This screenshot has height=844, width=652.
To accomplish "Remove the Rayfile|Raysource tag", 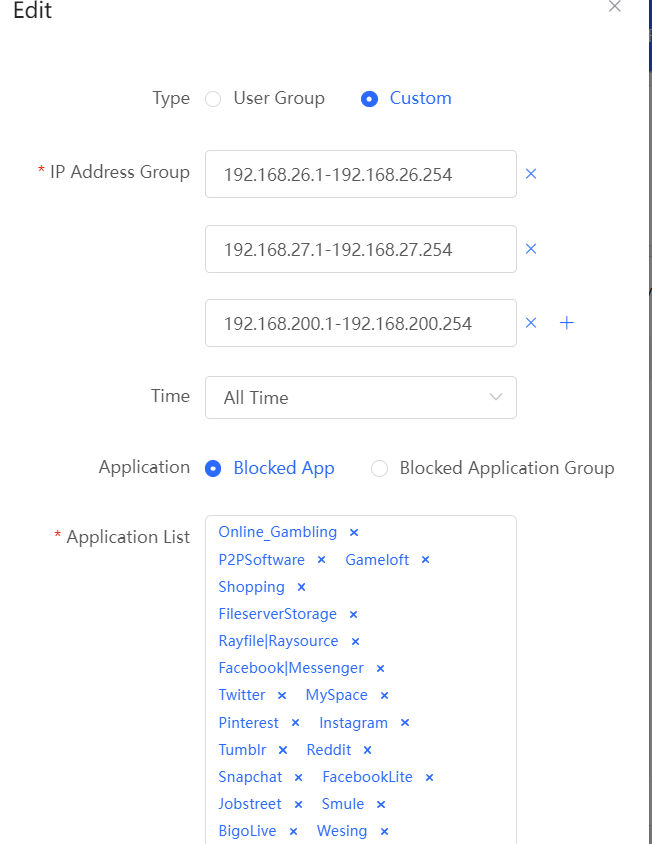I will (x=355, y=642).
